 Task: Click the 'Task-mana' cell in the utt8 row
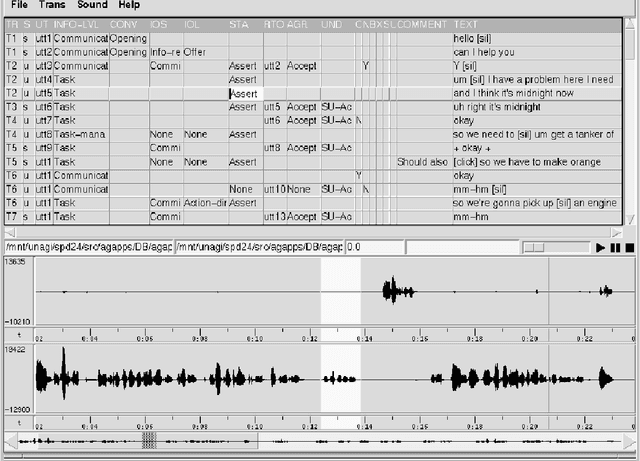80,134
